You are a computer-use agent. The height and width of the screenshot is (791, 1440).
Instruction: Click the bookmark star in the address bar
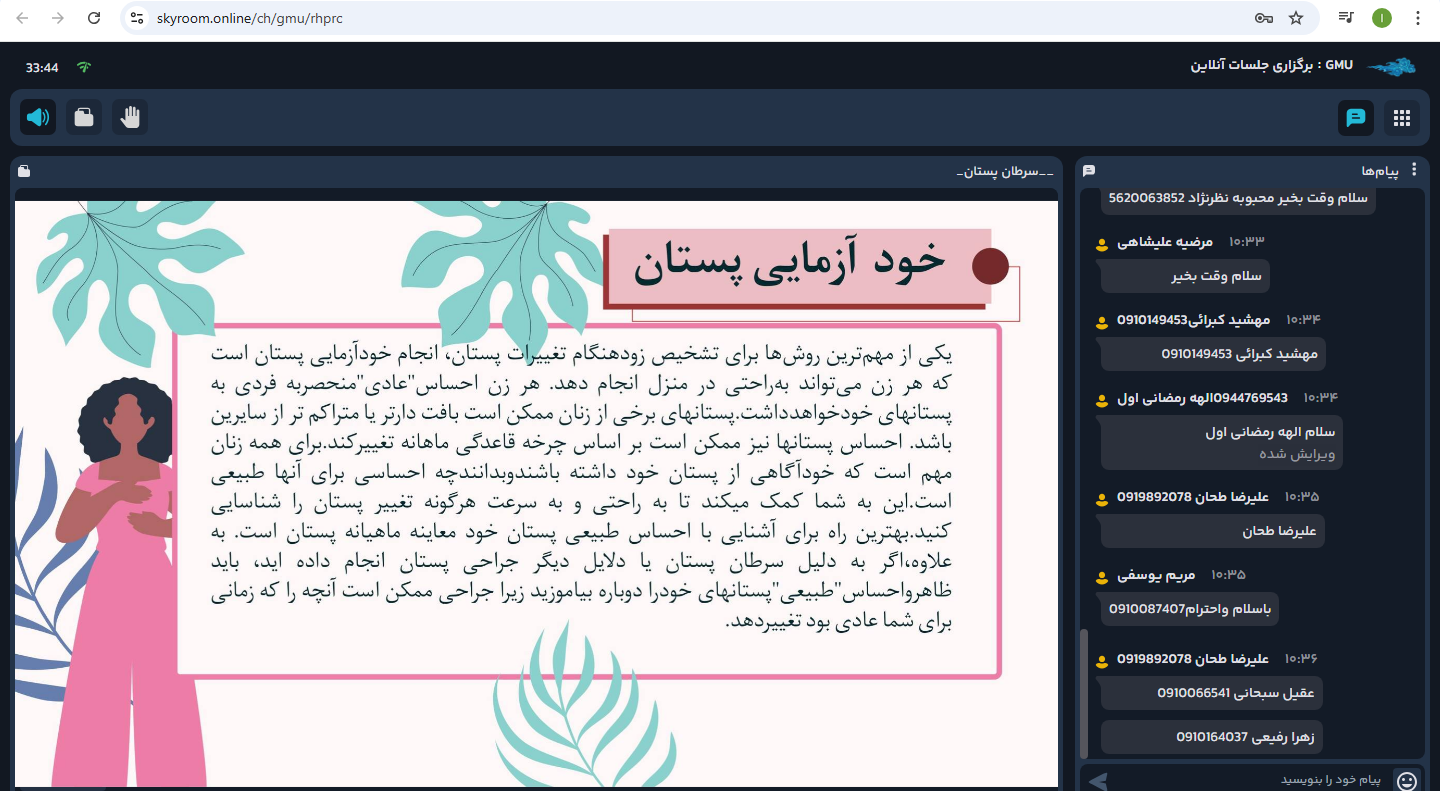[1297, 17]
